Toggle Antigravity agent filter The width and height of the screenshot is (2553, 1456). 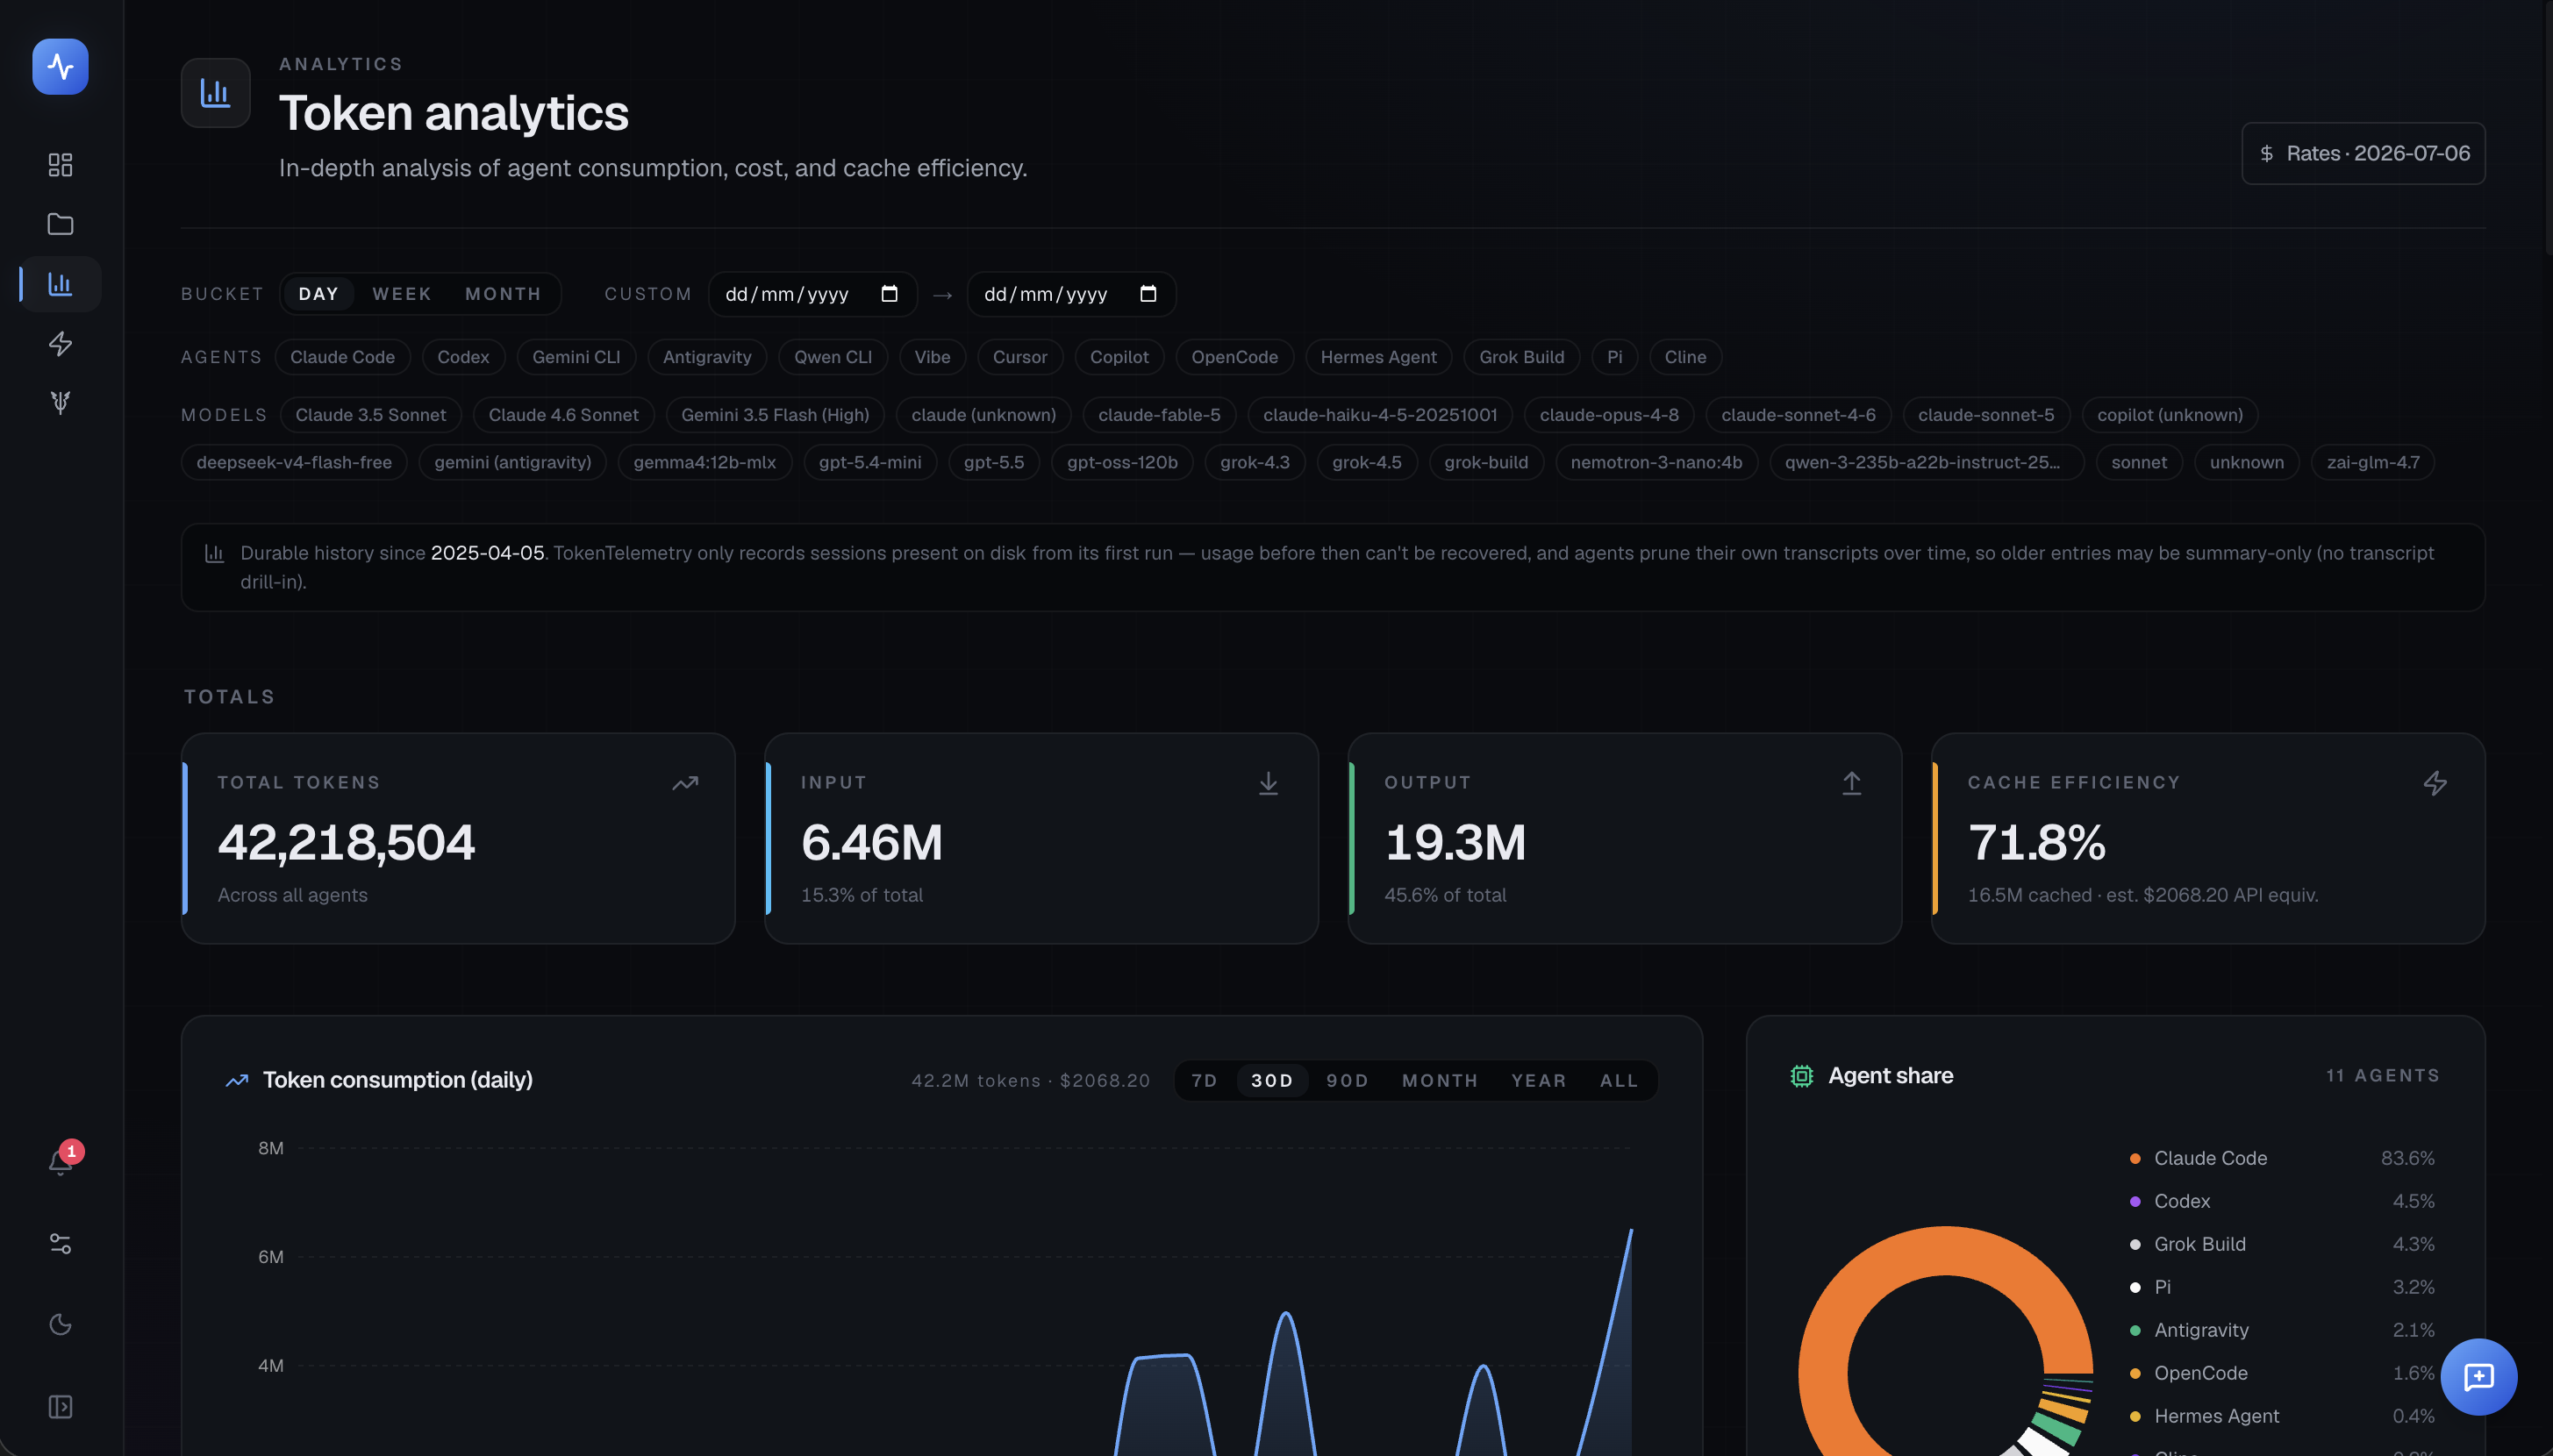707,357
